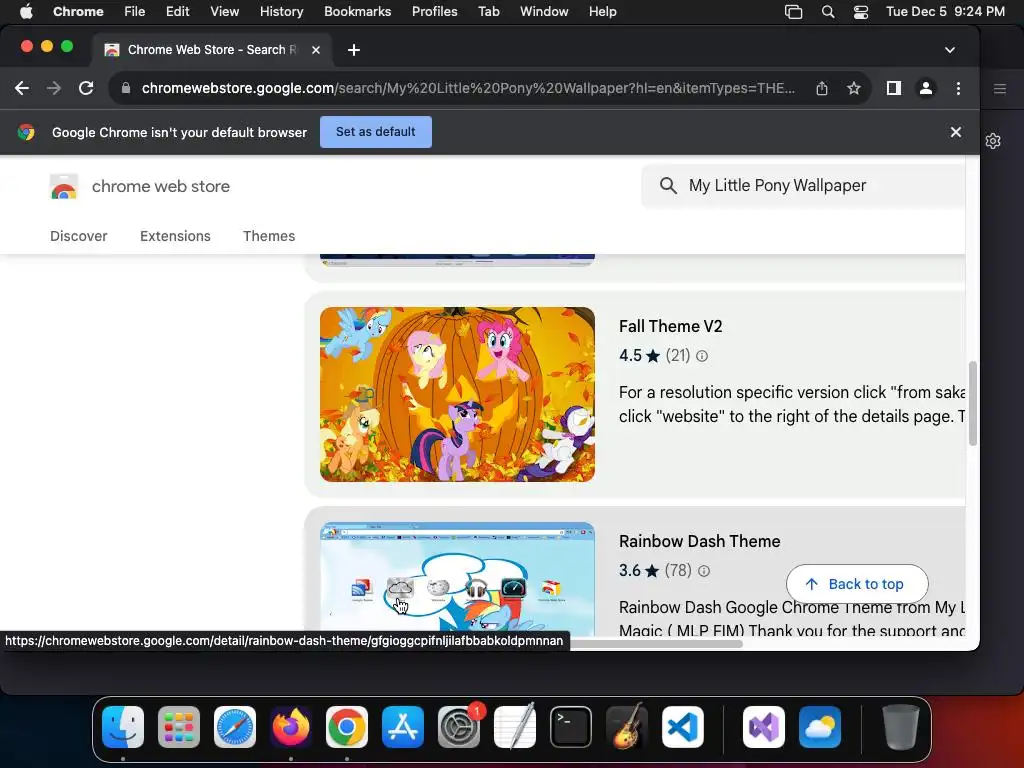Open the Profiles menu
The height and width of the screenshot is (768, 1024).
(x=434, y=12)
